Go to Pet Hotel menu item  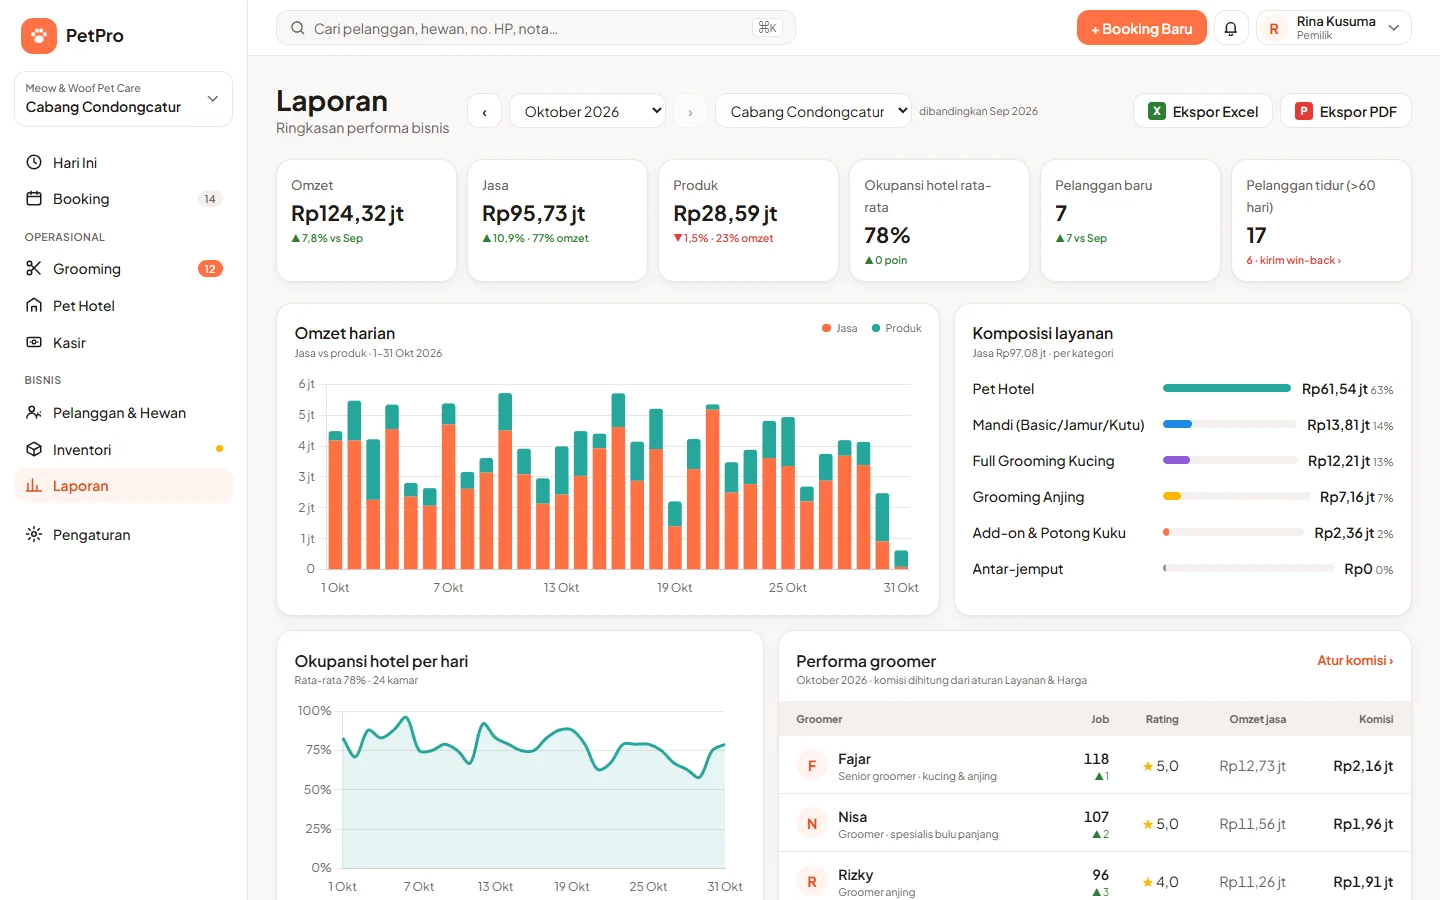click(x=123, y=305)
